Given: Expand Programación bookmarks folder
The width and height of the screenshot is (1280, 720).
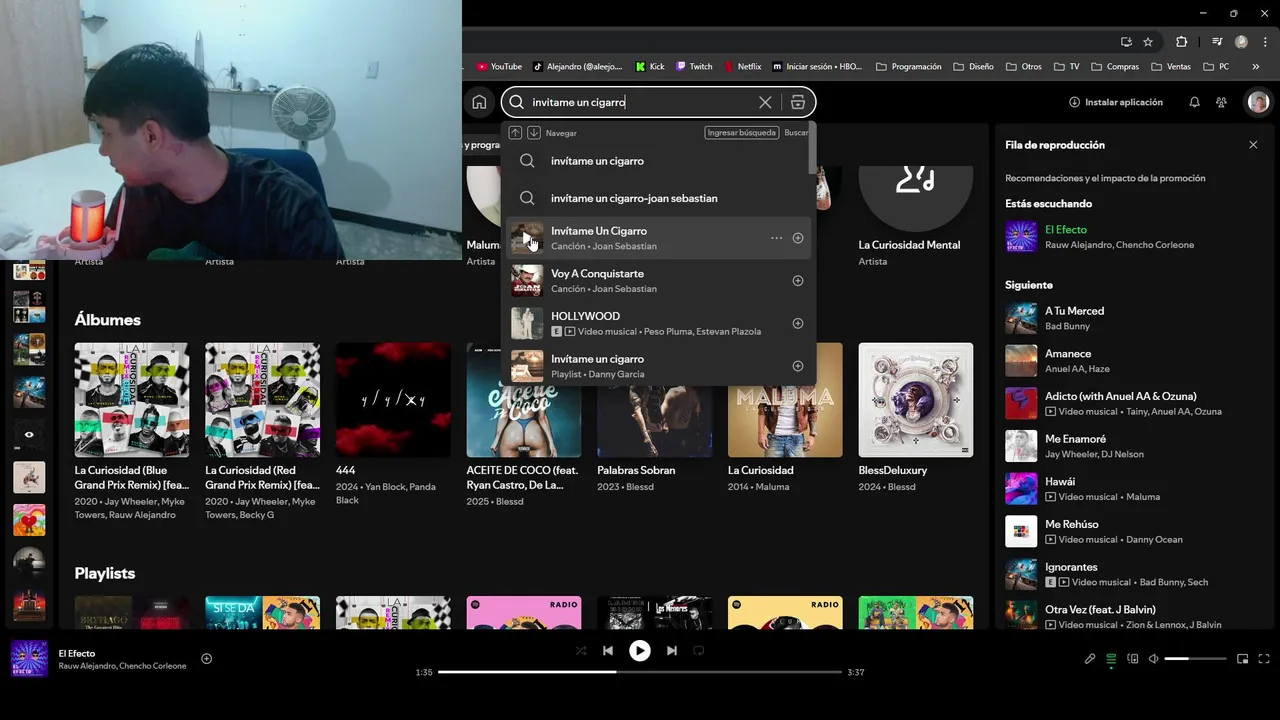Looking at the screenshot, I should [x=908, y=67].
